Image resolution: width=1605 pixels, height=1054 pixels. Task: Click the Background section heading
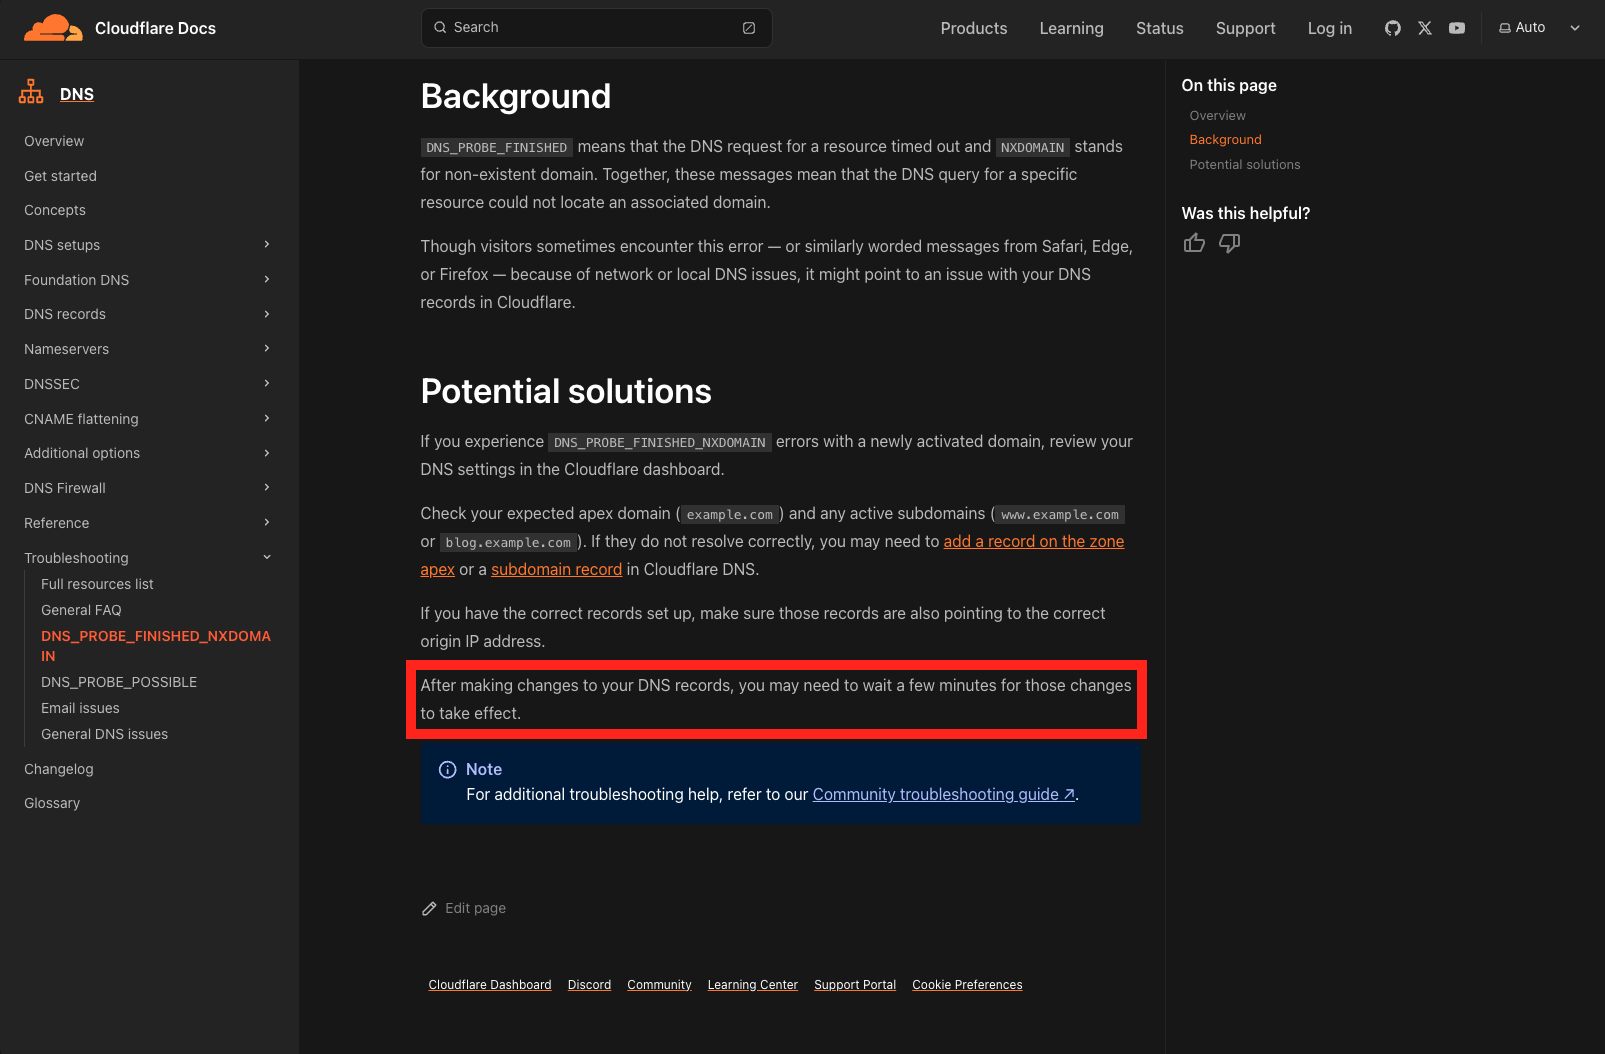(x=515, y=96)
